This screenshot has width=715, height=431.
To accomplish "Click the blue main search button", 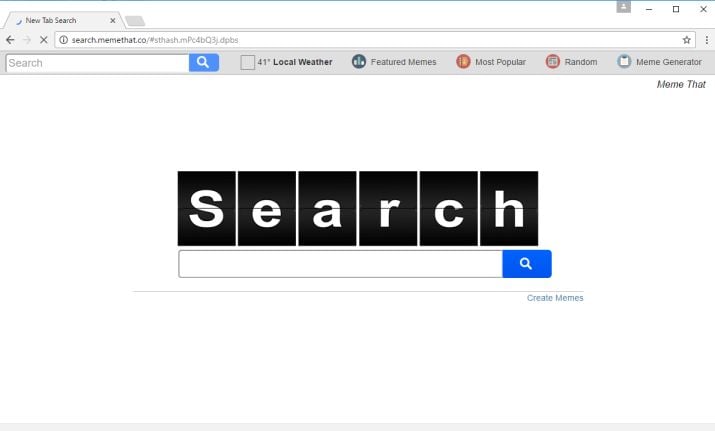I will tap(526, 264).
